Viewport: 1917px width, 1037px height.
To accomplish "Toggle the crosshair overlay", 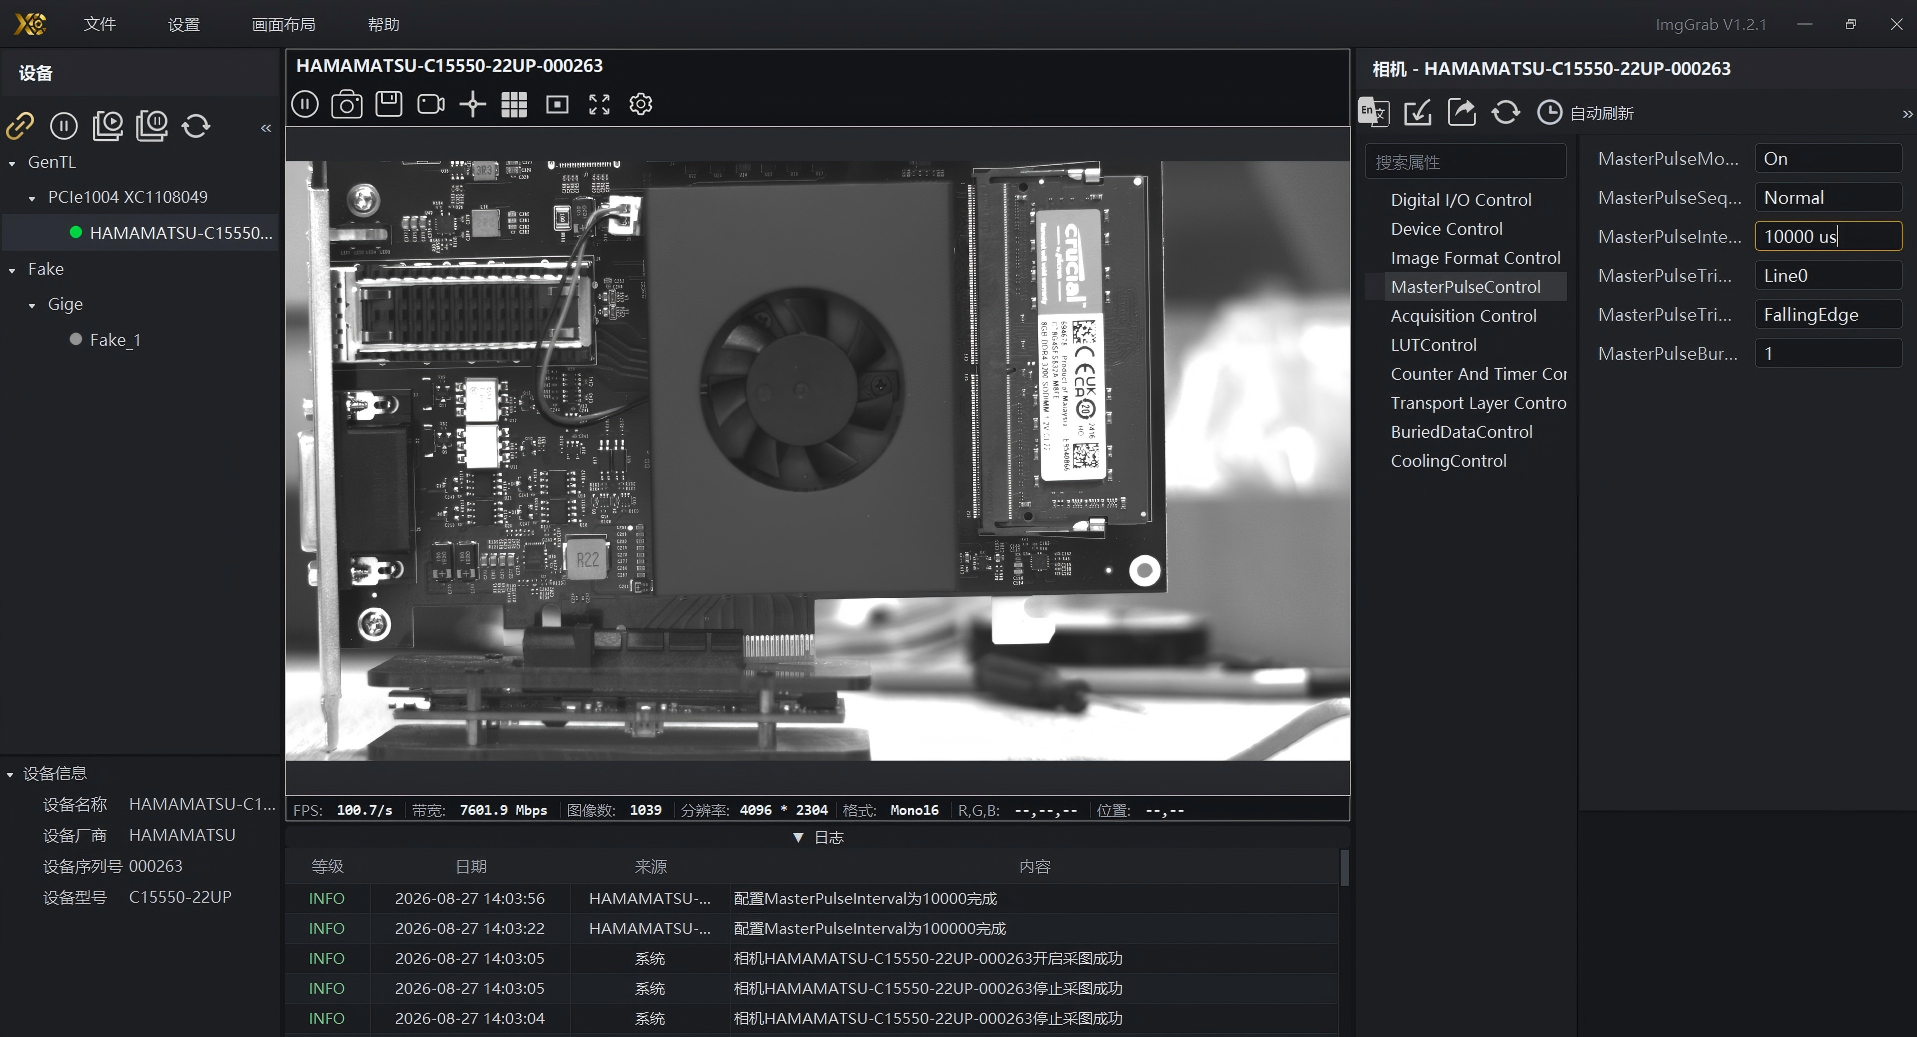I will click(473, 104).
